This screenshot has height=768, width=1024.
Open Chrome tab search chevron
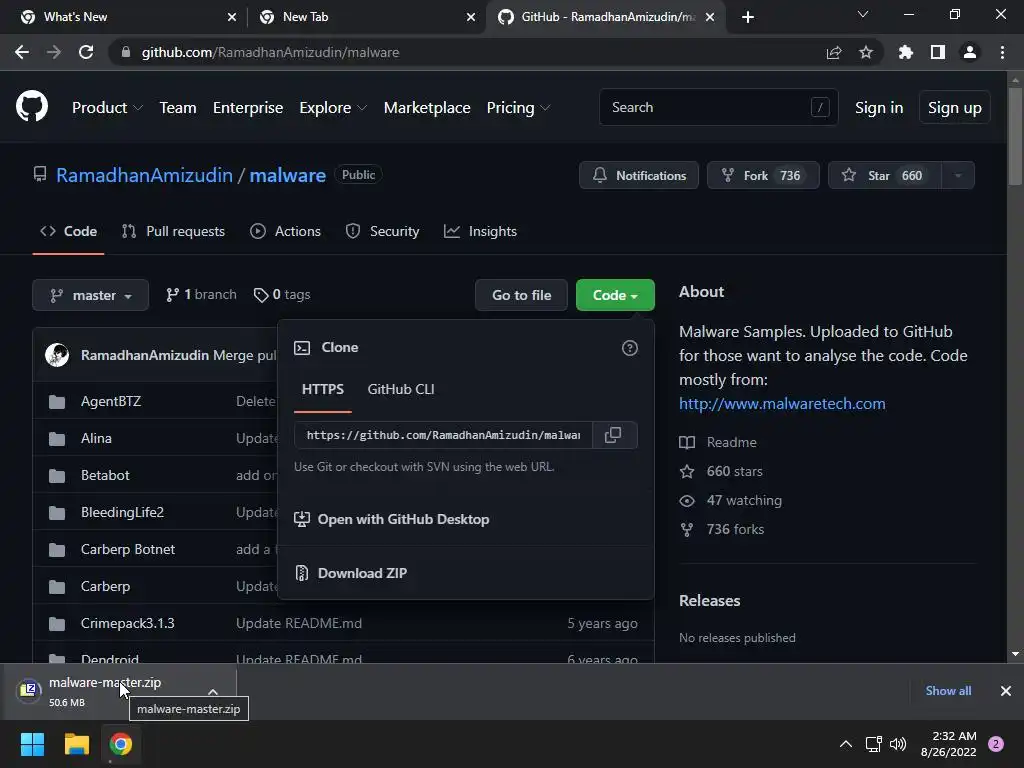point(863,14)
